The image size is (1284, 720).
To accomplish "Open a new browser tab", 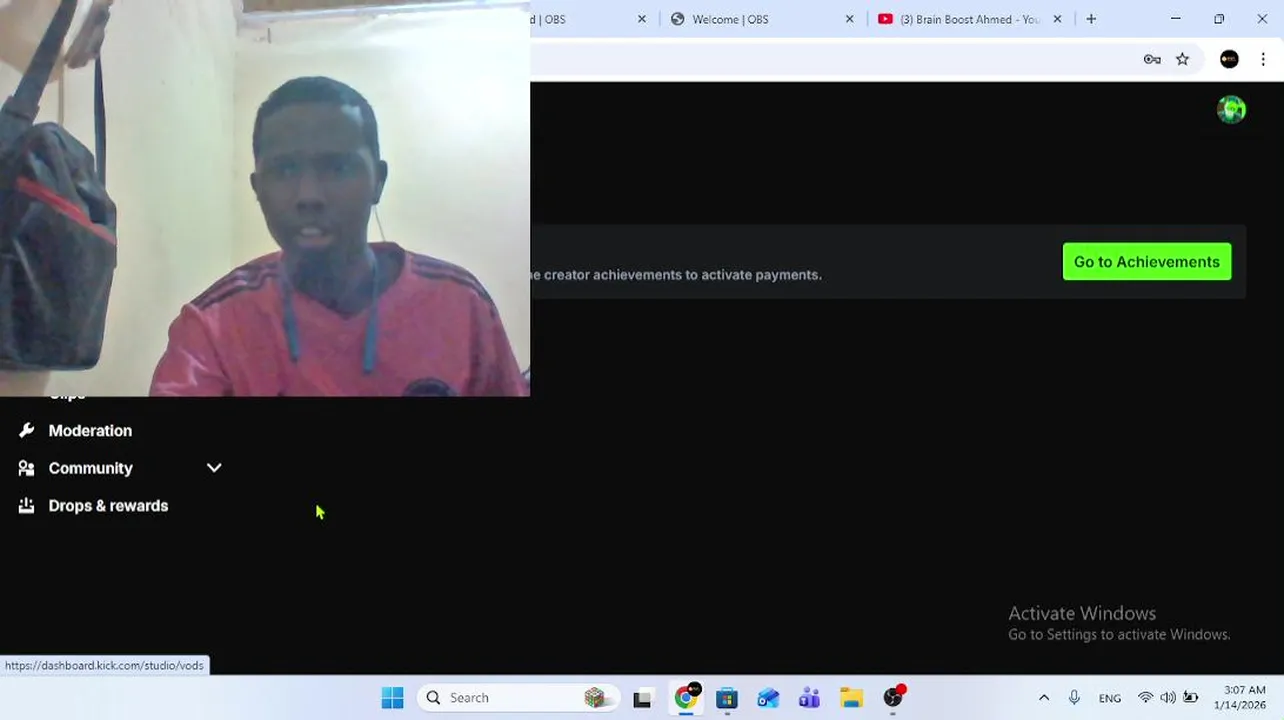I will coord(1091,19).
